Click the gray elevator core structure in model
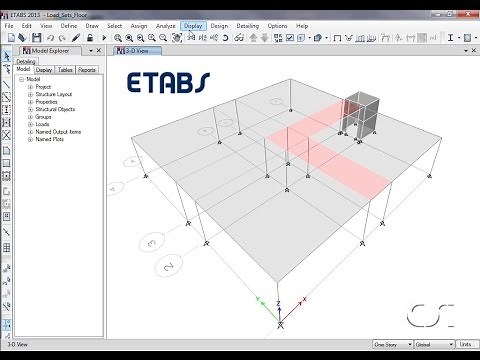This screenshot has height=360, width=480. click(360, 116)
